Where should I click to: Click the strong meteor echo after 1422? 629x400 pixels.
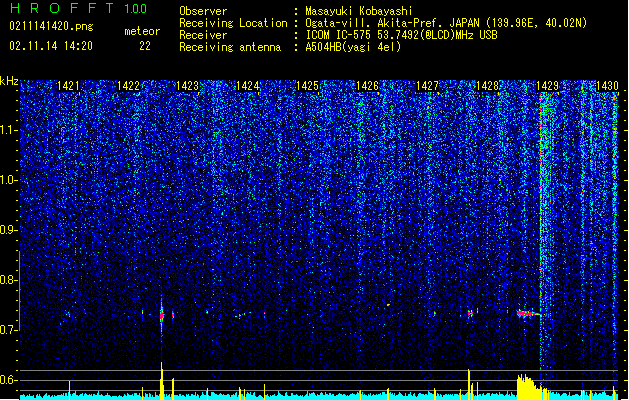pyautogui.click(x=162, y=315)
